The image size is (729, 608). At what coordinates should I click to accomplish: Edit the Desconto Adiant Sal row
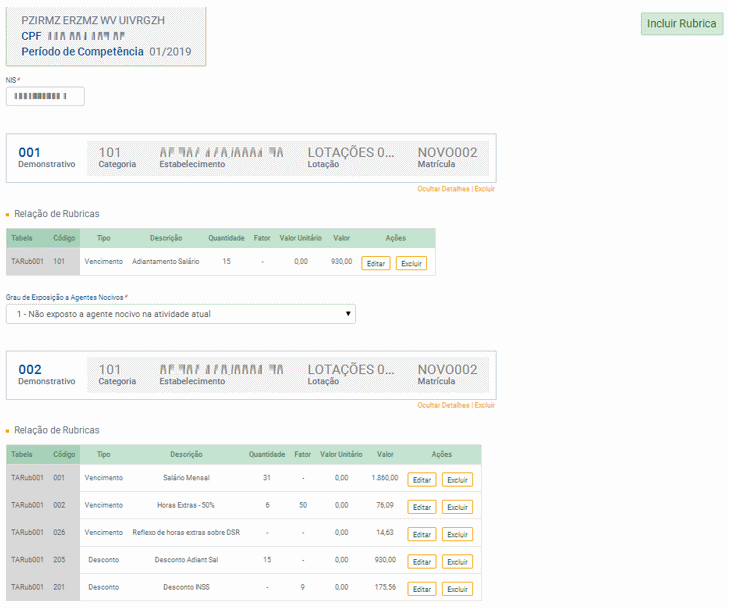(422, 562)
